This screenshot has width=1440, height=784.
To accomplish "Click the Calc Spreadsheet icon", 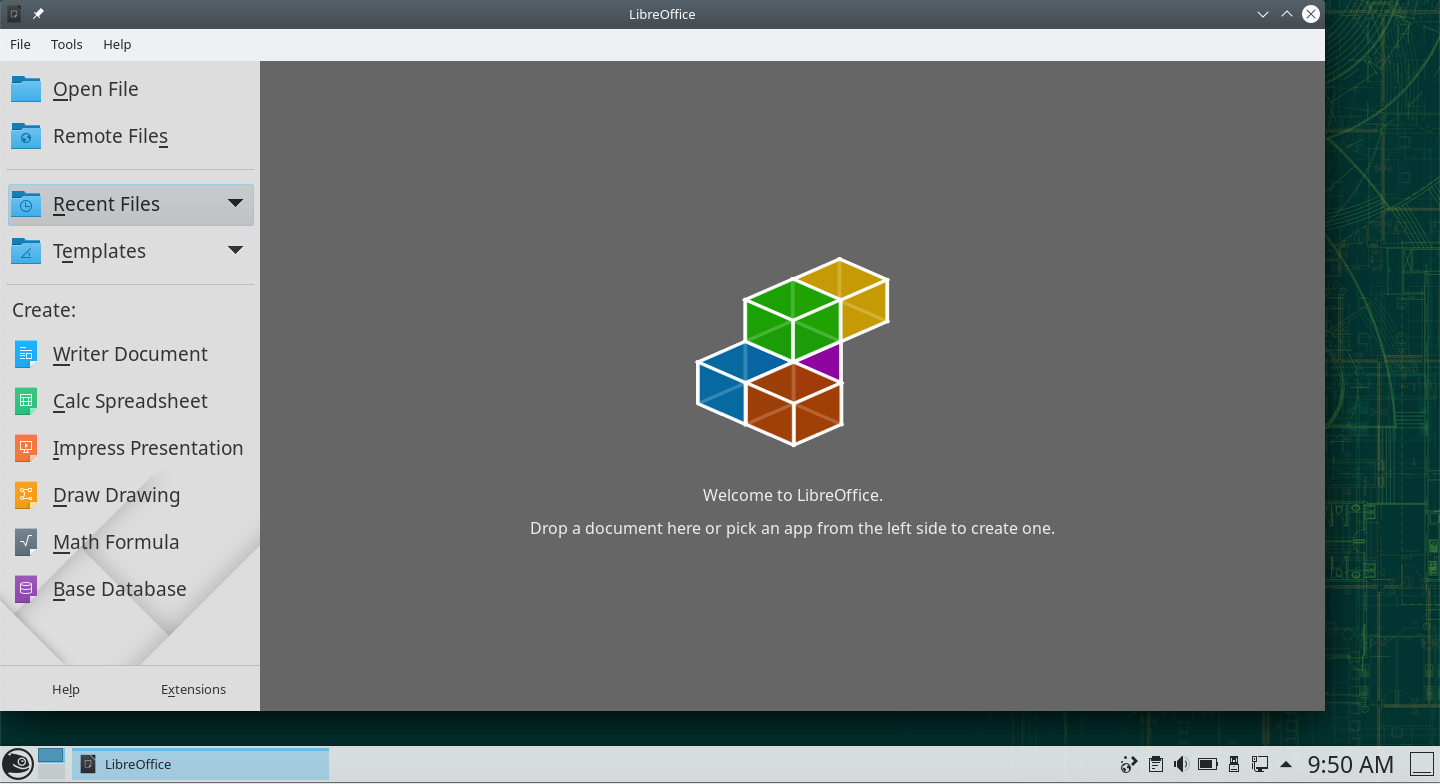I will pyautogui.click(x=26, y=401).
